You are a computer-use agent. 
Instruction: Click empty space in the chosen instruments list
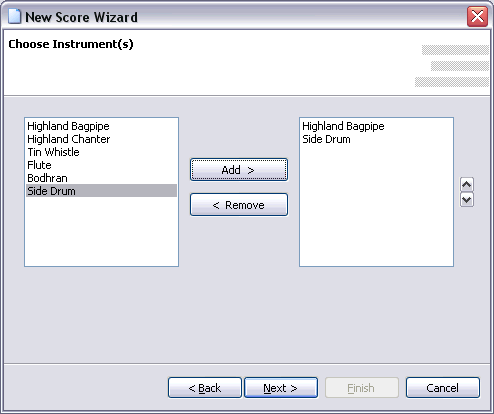pos(376,207)
